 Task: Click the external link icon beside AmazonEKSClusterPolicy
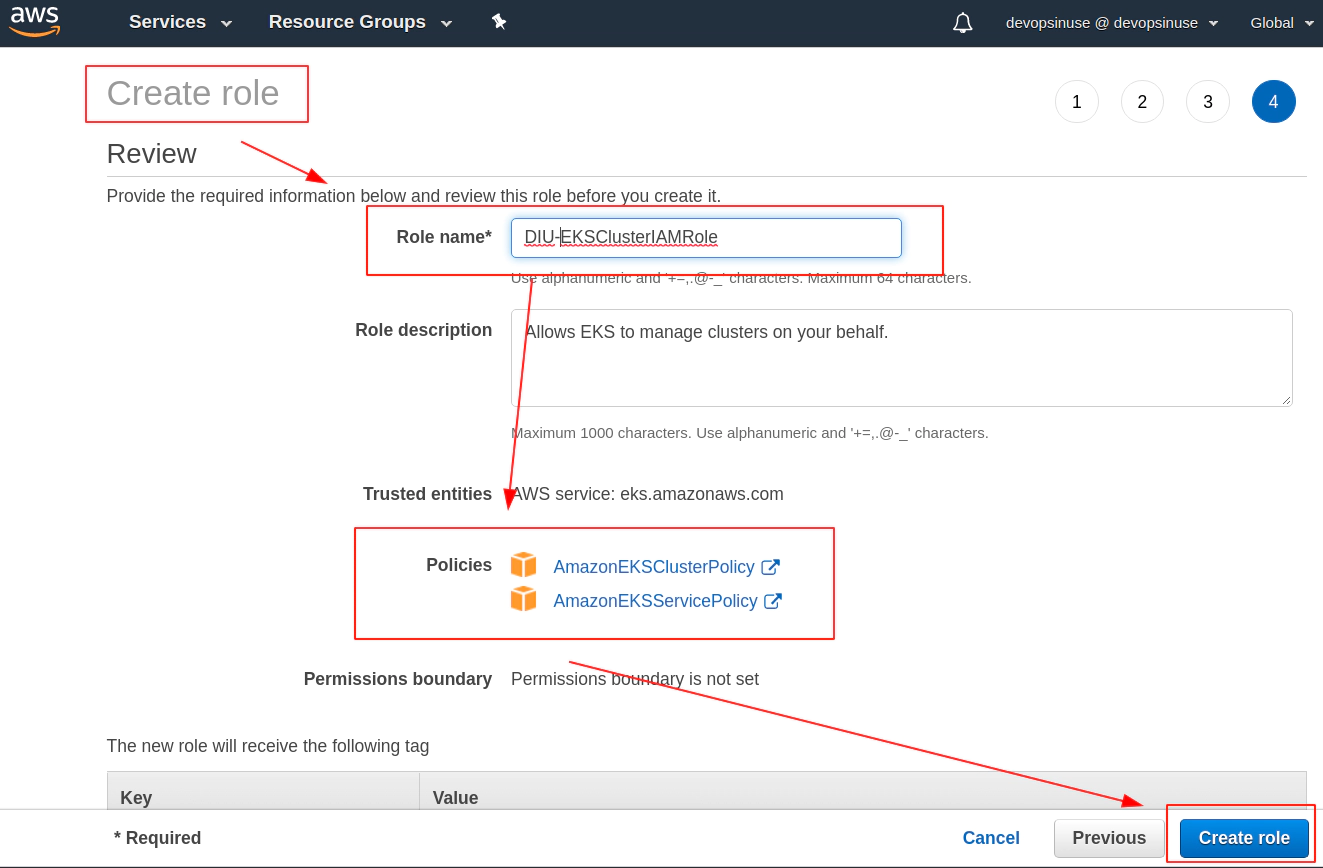[770, 567]
